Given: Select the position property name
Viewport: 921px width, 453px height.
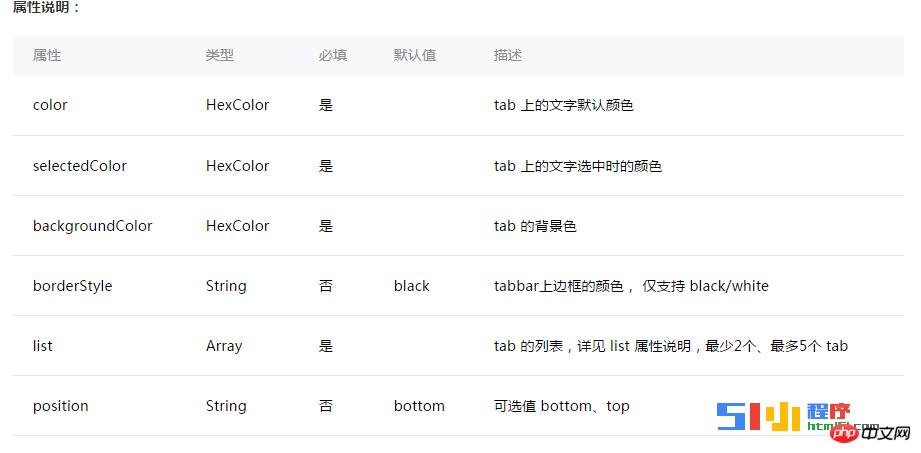Looking at the screenshot, I should pyautogui.click(x=61, y=406).
